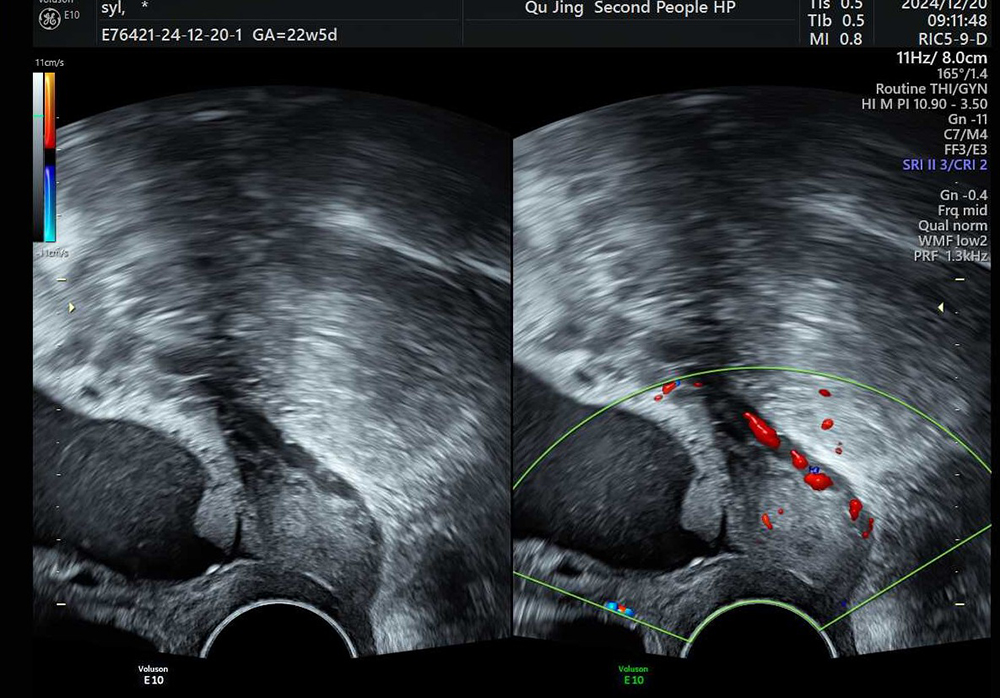Click the green Voluson E10 label under right image
1000x698 pixels.
pos(633,674)
